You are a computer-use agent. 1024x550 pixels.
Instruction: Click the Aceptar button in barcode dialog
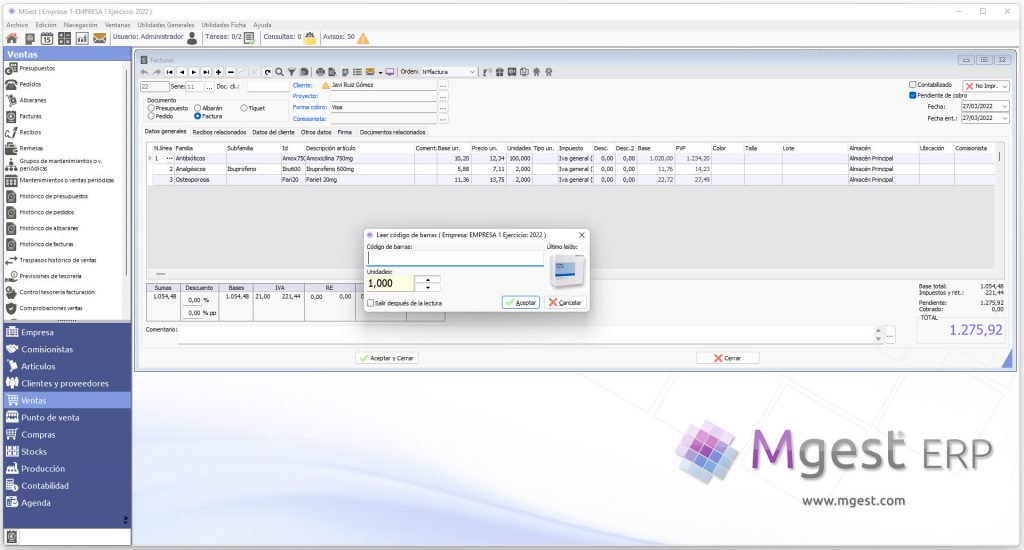(520, 302)
